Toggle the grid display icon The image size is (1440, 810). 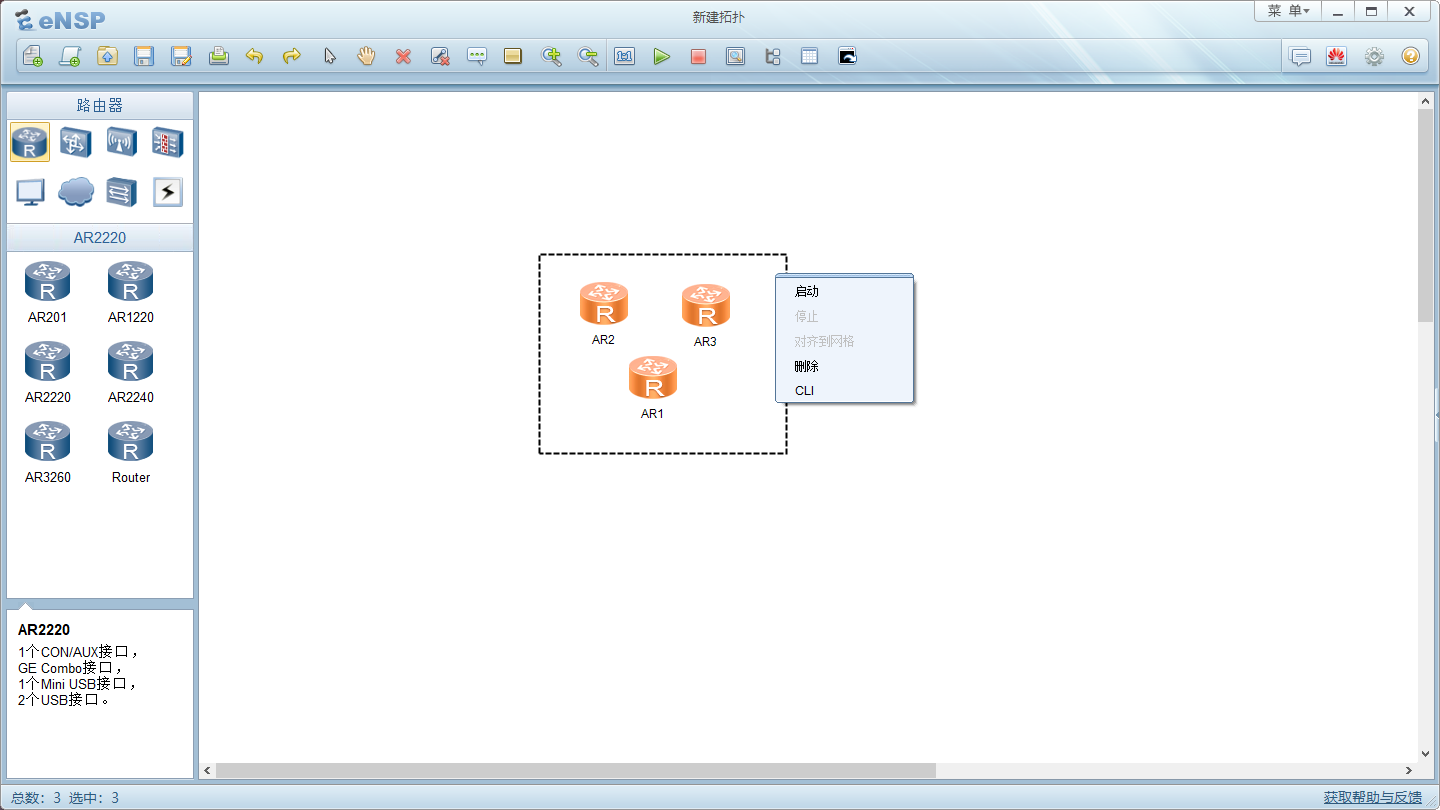point(809,56)
